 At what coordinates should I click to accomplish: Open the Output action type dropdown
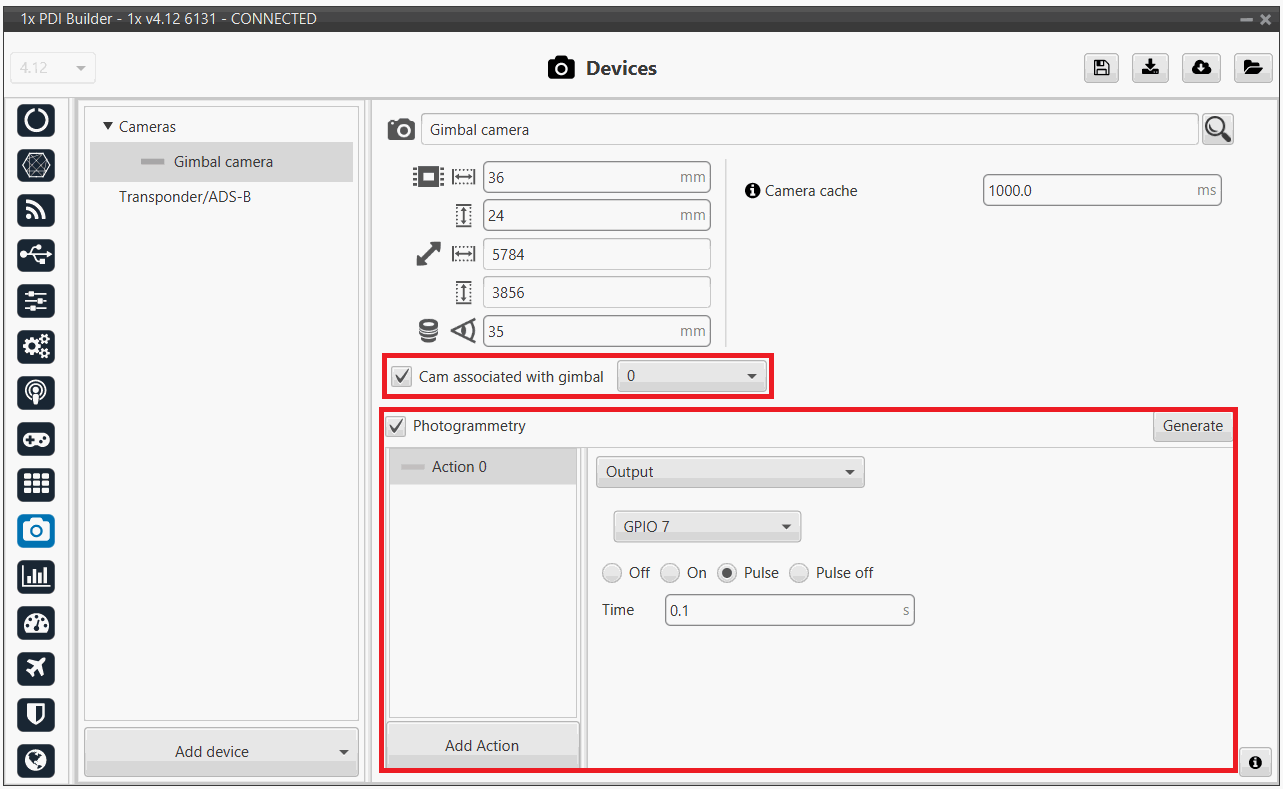coord(730,472)
